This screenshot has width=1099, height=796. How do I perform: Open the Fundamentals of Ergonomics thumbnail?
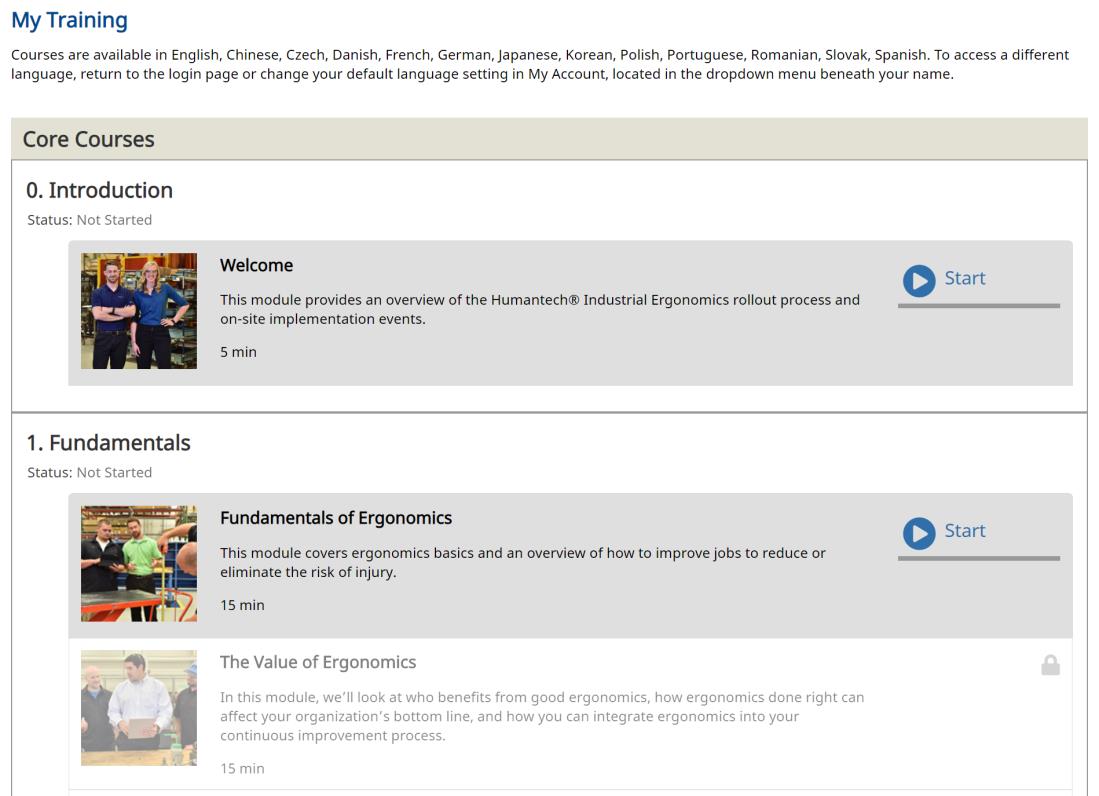[x=139, y=563]
